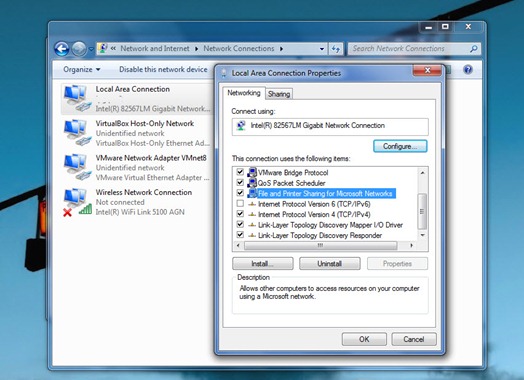Click Disable this network device
The width and height of the screenshot is (524, 380).
click(x=163, y=70)
